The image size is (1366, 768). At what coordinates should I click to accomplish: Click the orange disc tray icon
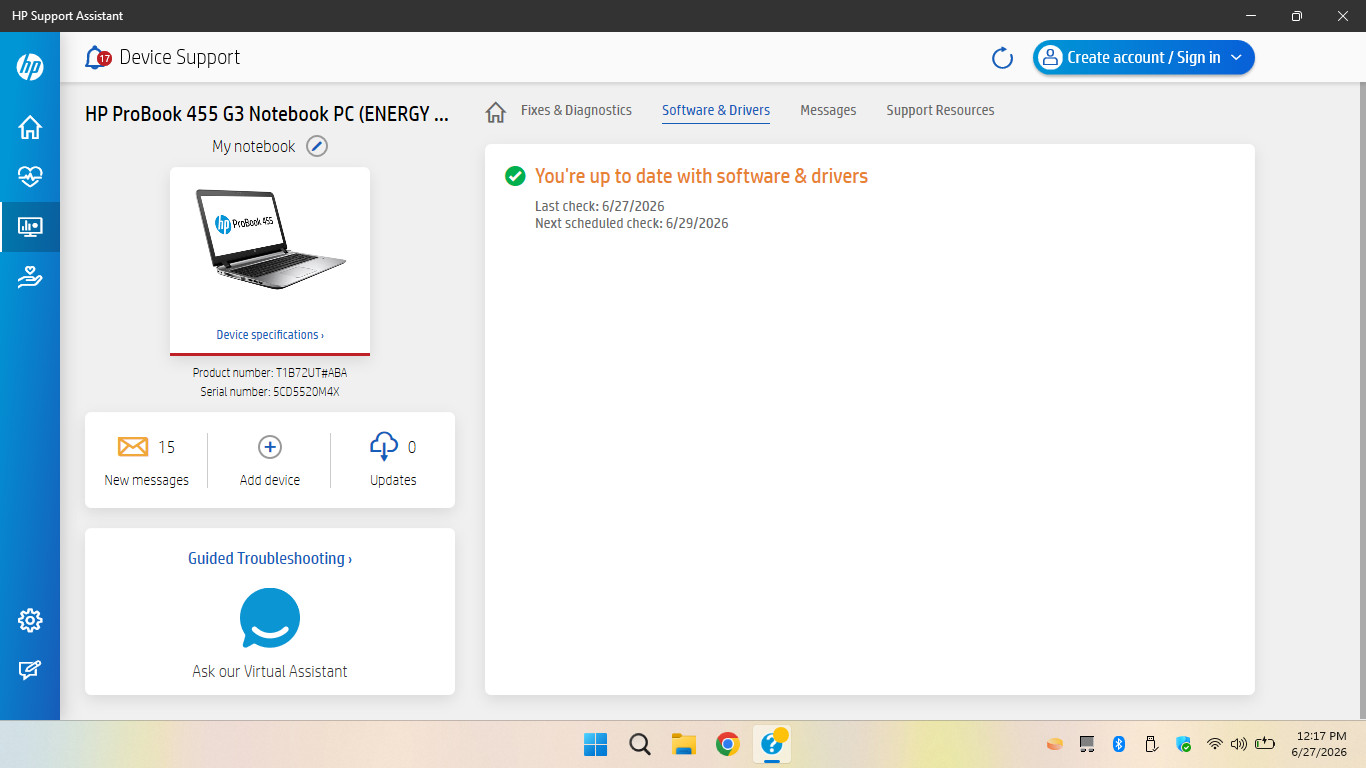(1054, 744)
